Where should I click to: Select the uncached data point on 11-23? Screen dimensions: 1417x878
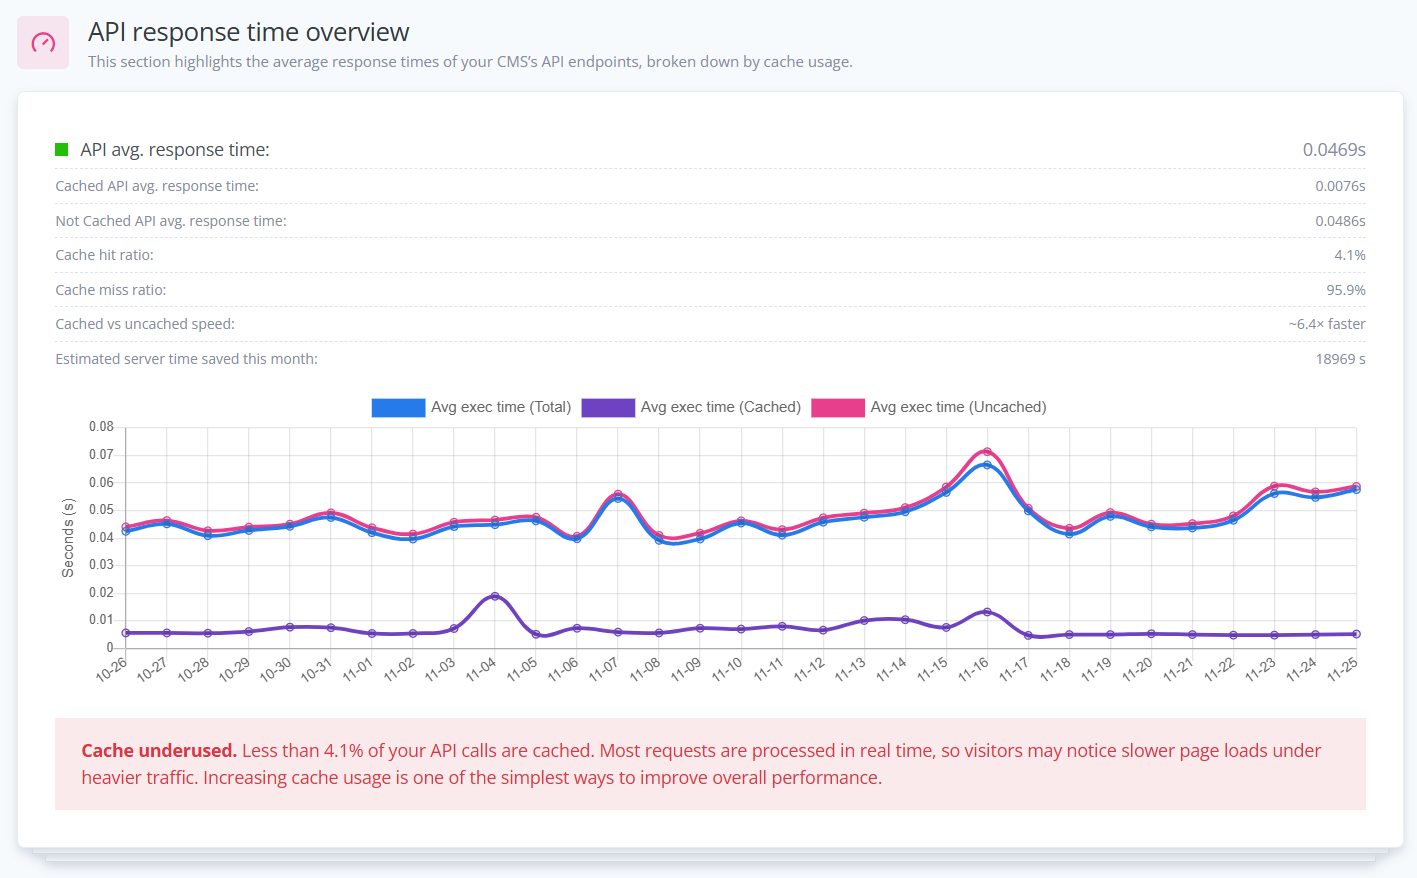click(1274, 486)
